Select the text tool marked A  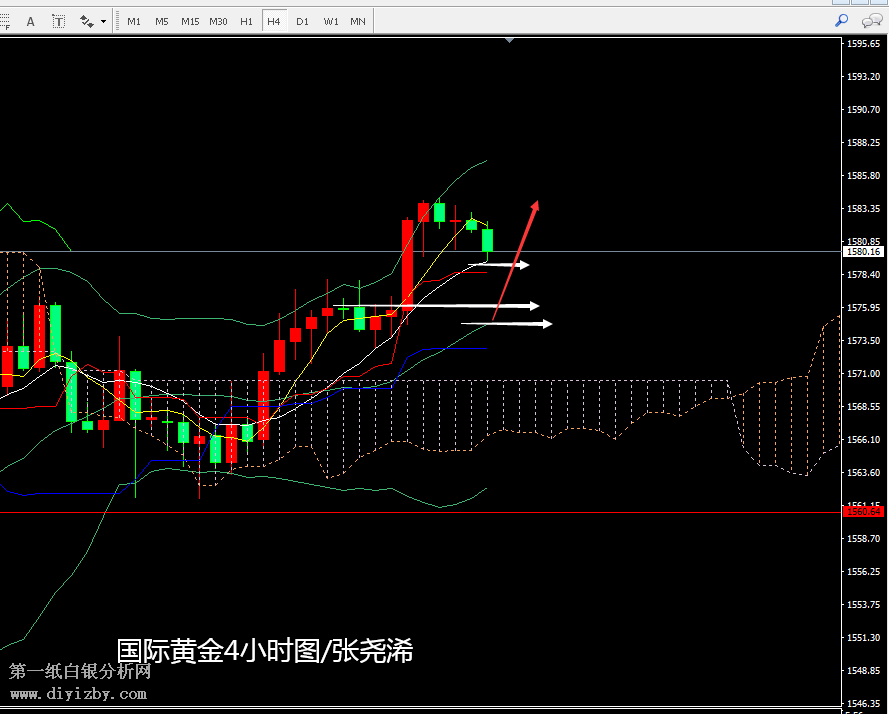point(30,20)
